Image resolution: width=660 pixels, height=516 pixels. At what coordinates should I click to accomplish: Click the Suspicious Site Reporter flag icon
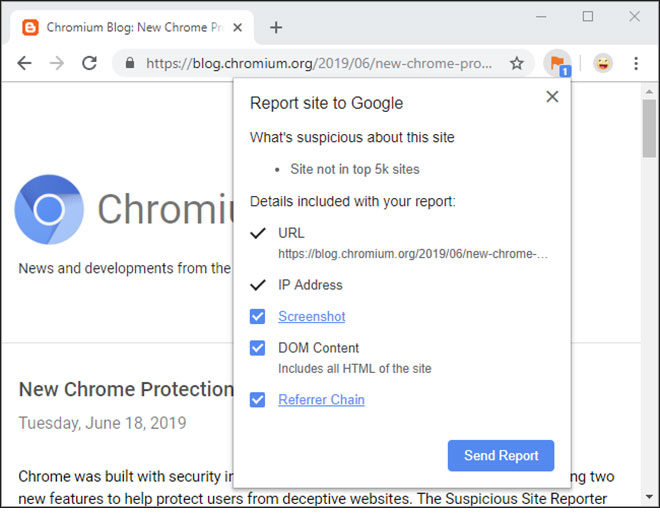(x=558, y=64)
